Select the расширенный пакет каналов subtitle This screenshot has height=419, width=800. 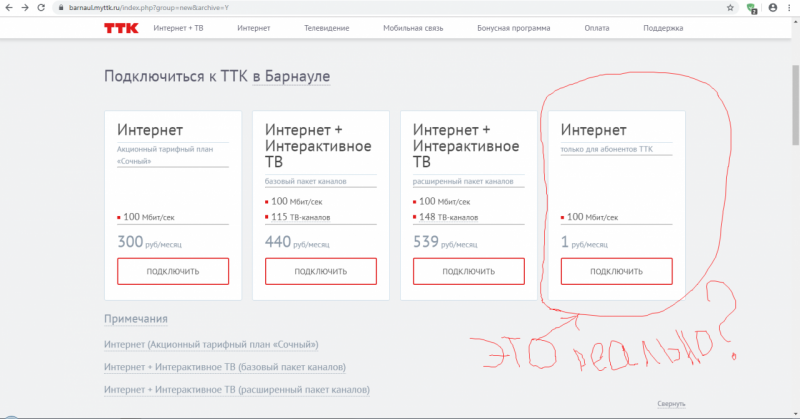pos(463,181)
